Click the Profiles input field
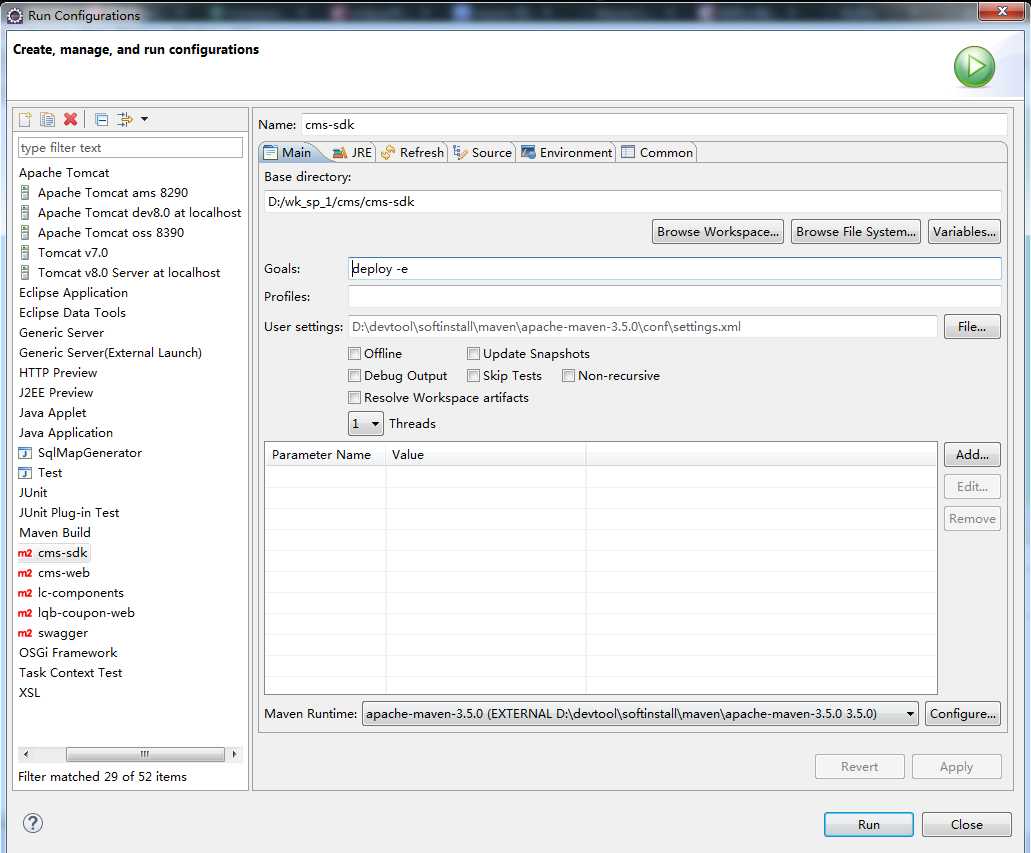Viewport: 1031px width, 853px height. 675,297
